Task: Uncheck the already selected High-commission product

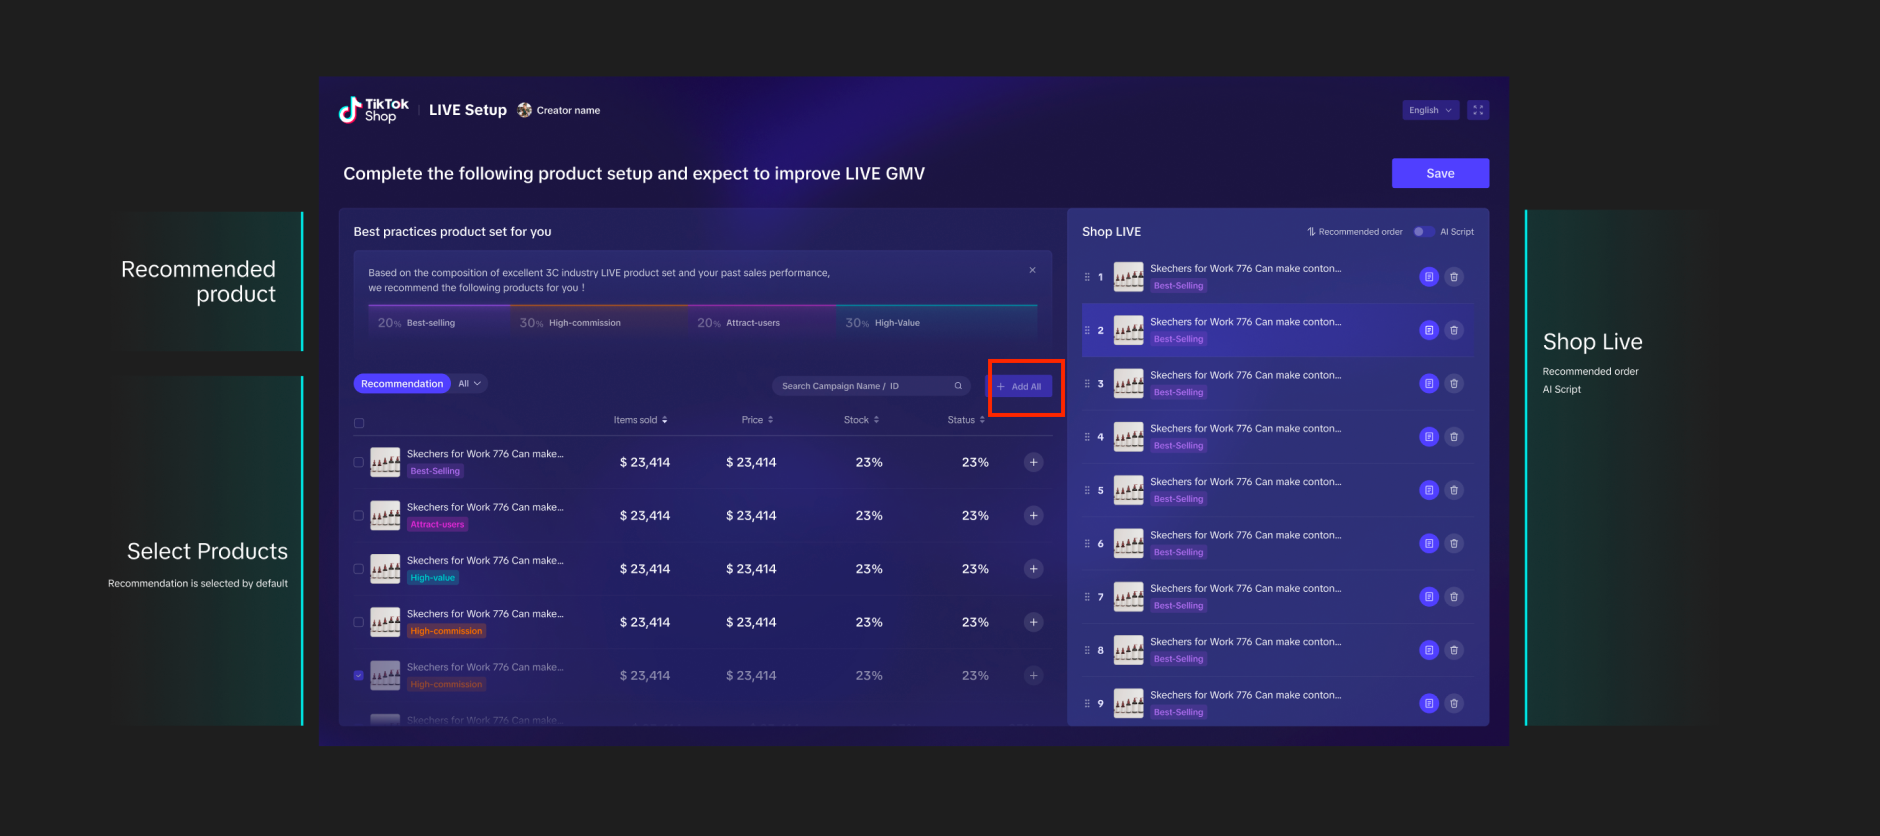Action: click(x=359, y=675)
